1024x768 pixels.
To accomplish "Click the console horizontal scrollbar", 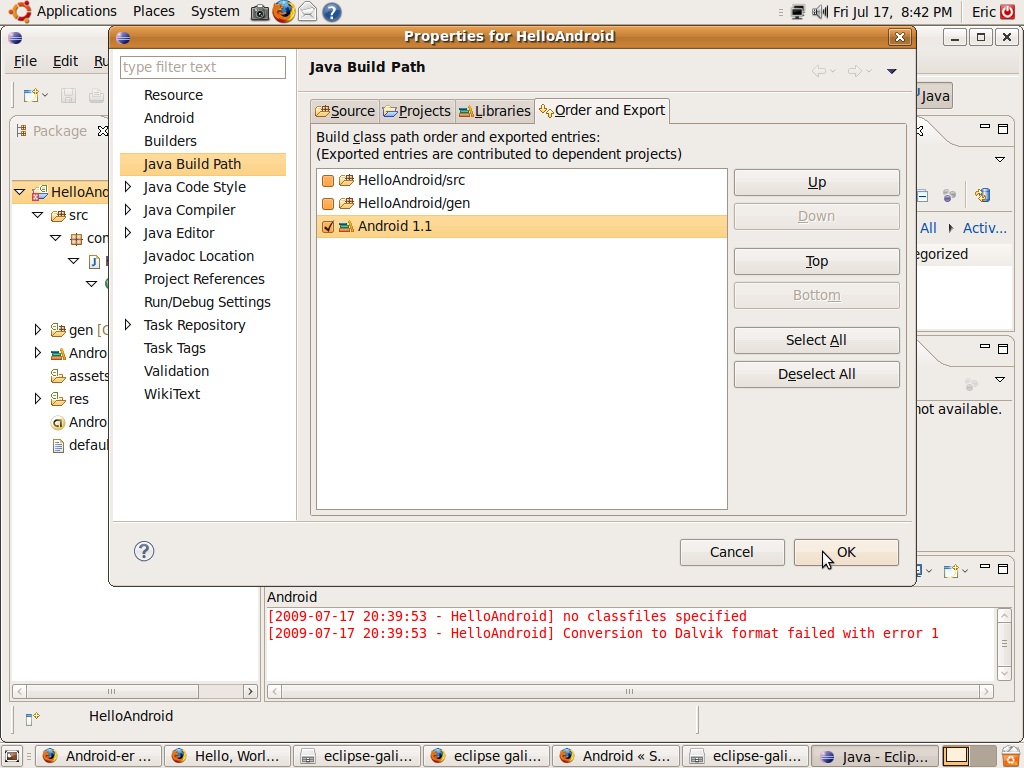I will coord(630,691).
